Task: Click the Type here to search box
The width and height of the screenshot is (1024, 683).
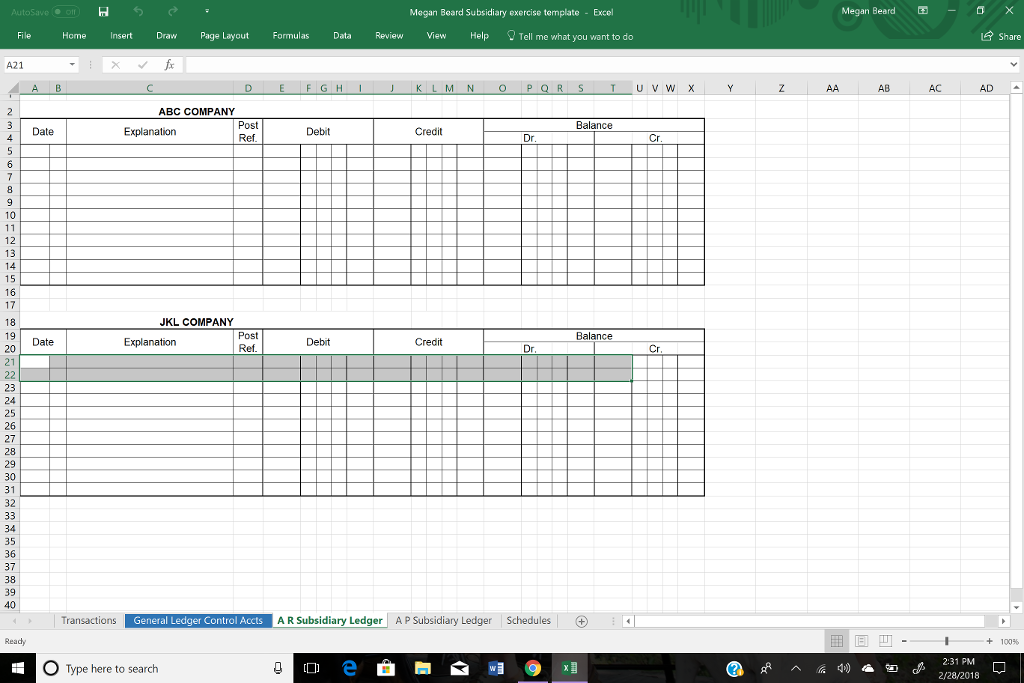Action: point(163,668)
